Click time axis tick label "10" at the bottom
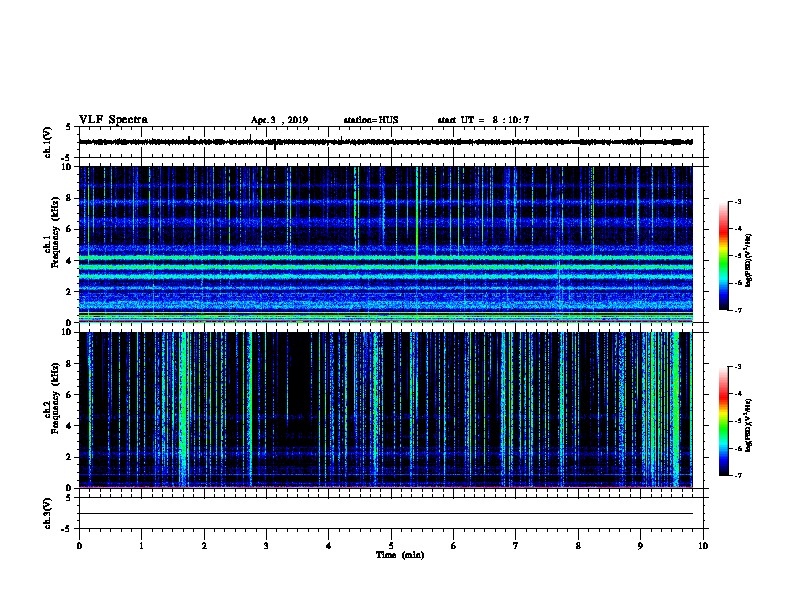This screenshot has height=612, width=792. click(703, 546)
